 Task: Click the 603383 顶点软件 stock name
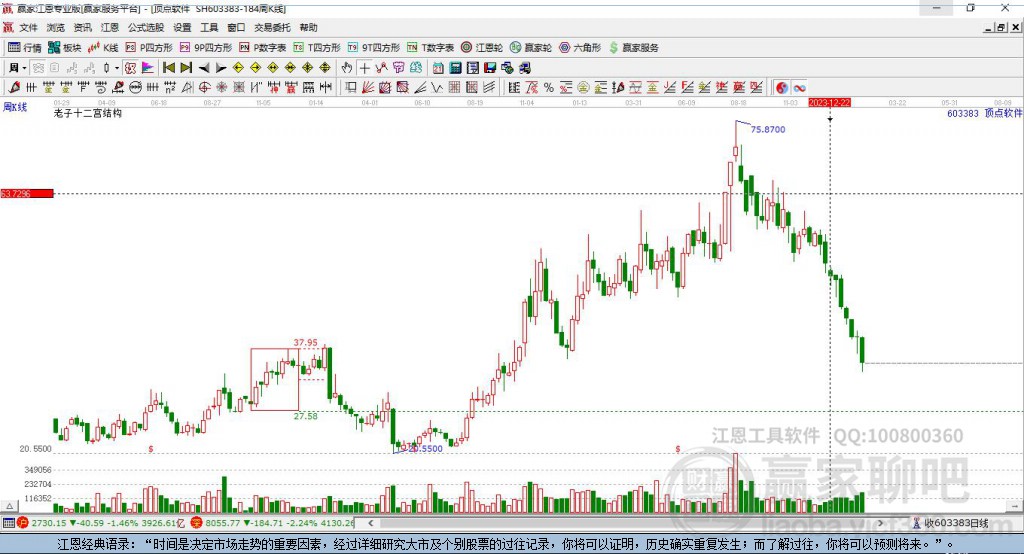984,113
